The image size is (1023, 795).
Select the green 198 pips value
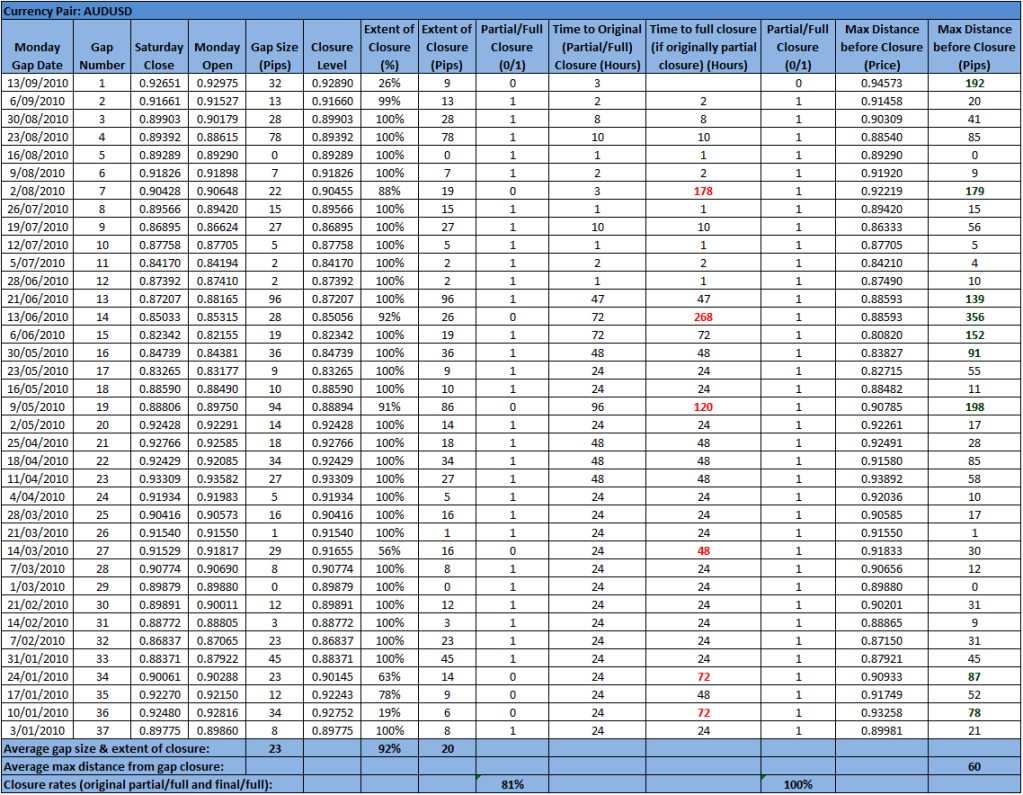pos(974,407)
